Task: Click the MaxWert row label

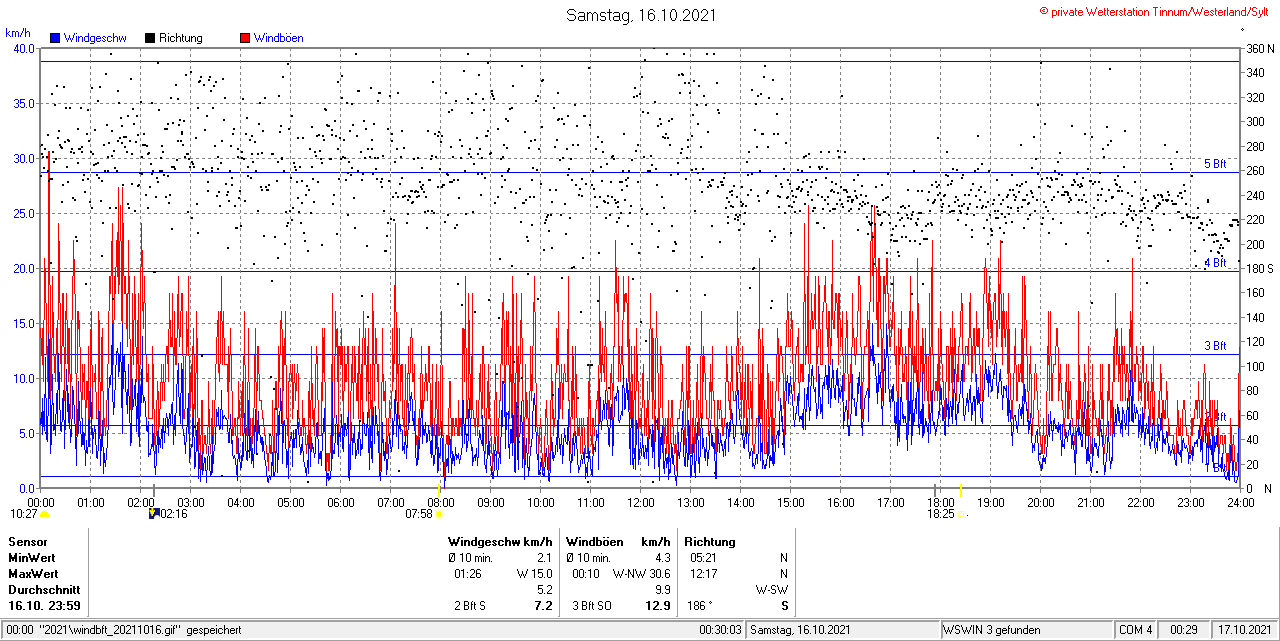Action: point(33,574)
